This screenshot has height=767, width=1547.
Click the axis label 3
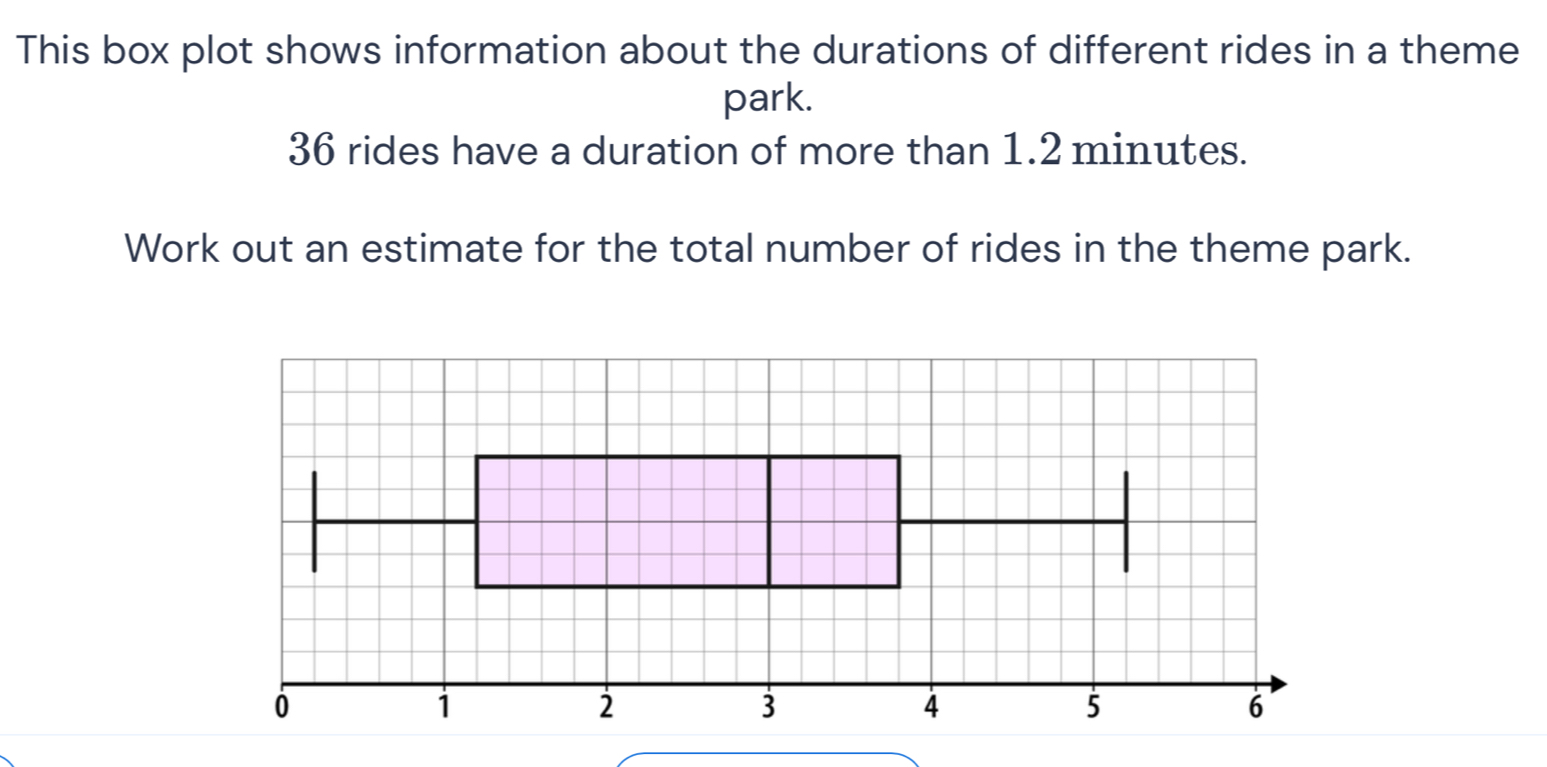pos(769,708)
